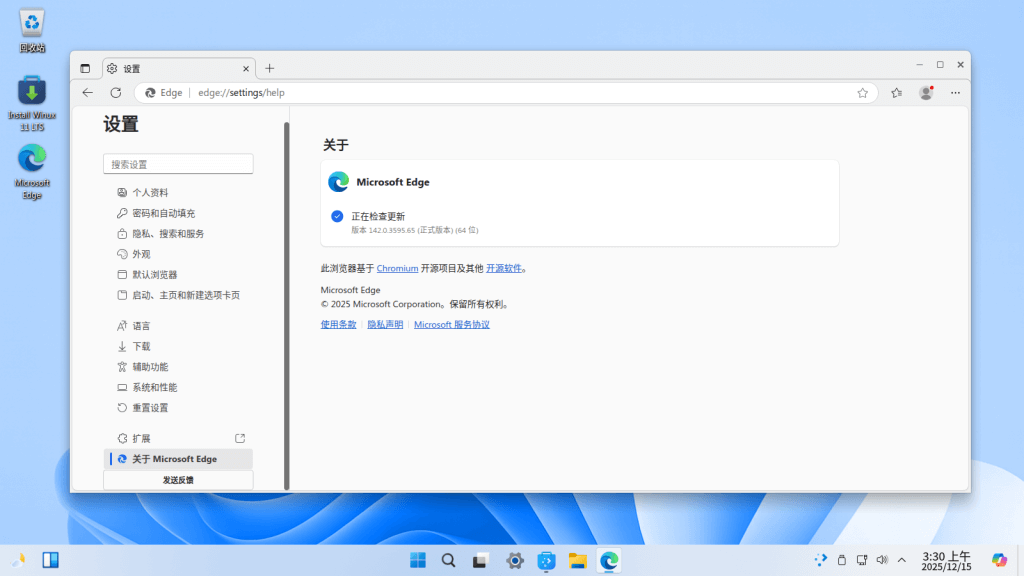Click the blue checkmark update status icon
The image size is (1024, 576).
337,216
